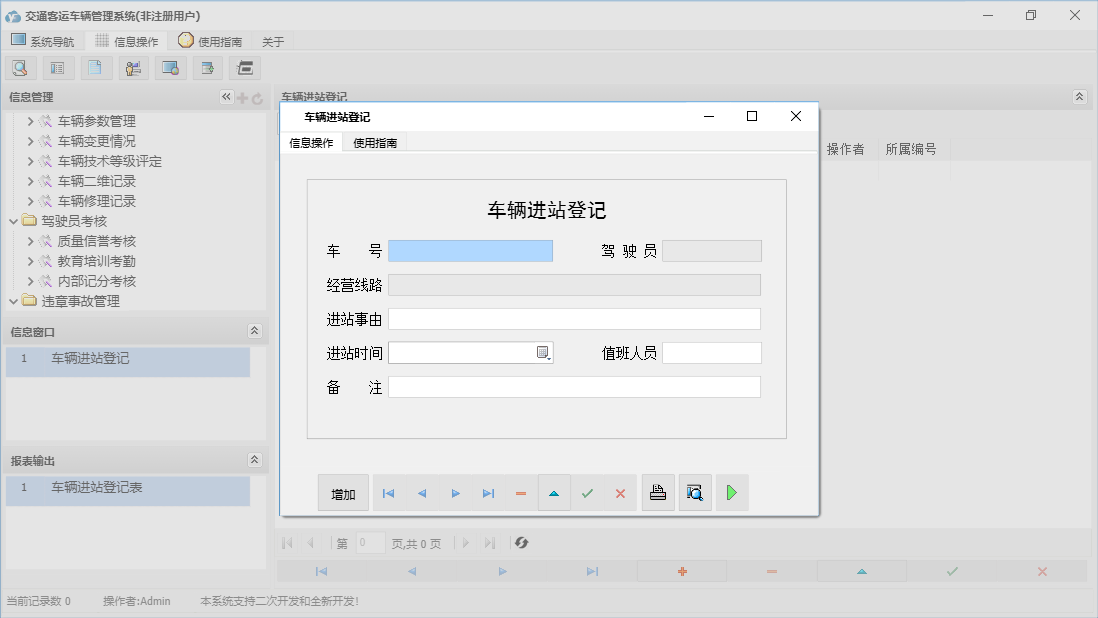Screen dimensions: 1098x618
Task: Switch to the 使用指南 tab in the dialog
Action: click(x=375, y=142)
